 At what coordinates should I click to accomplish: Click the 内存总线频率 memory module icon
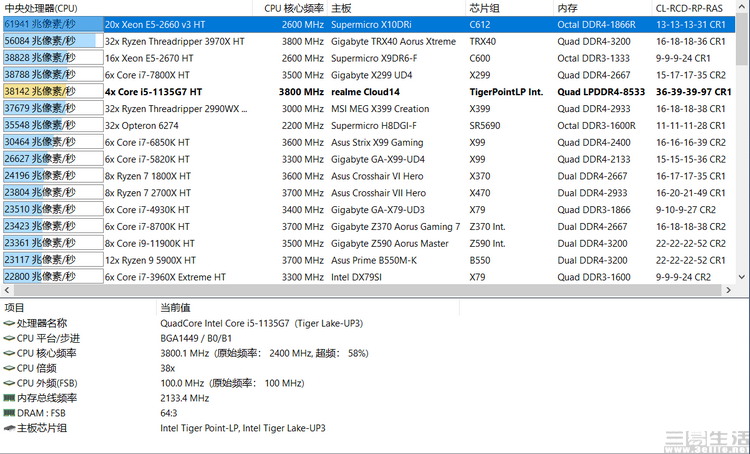[9, 398]
